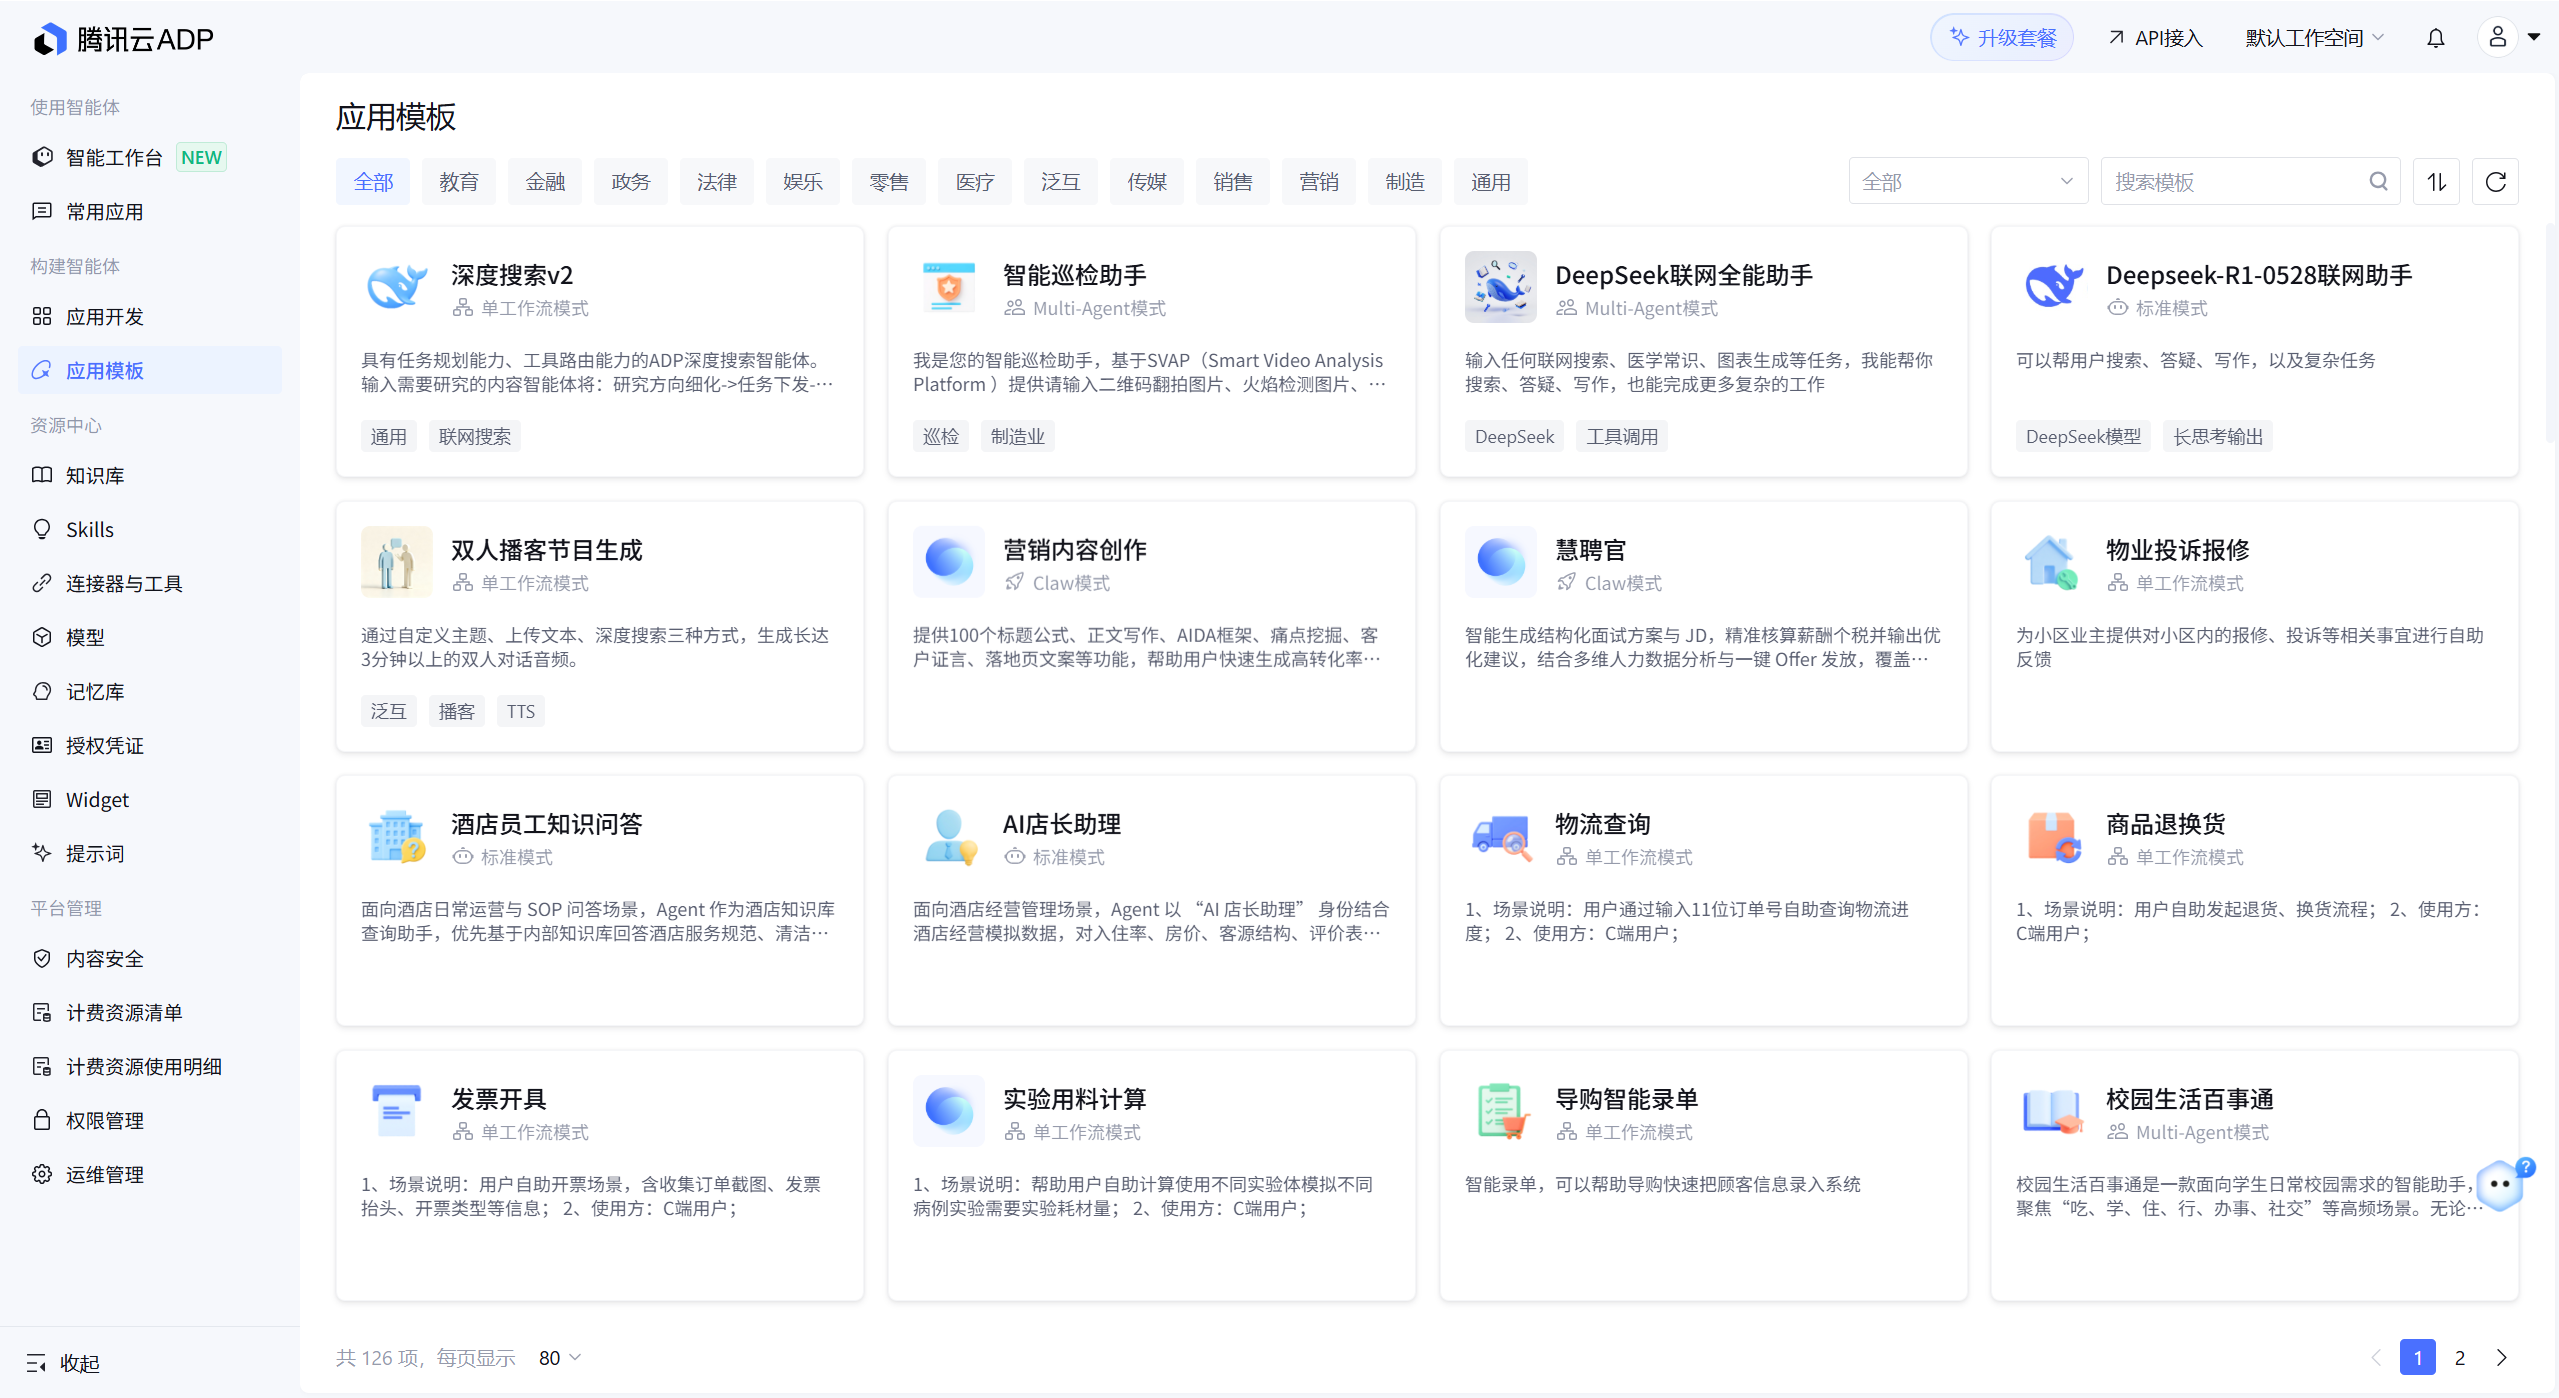Open 计费资源使用明细 in the sidebar
2559x1398 pixels.
pyautogui.click(x=150, y=1066)
